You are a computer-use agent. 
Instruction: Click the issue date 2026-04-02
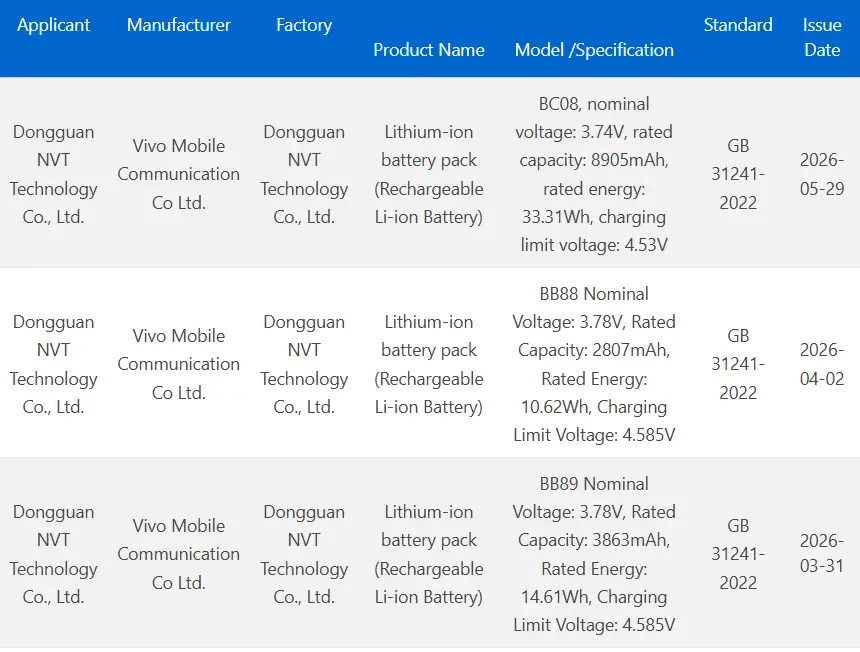pyautogui.click(x=822, y=364)
